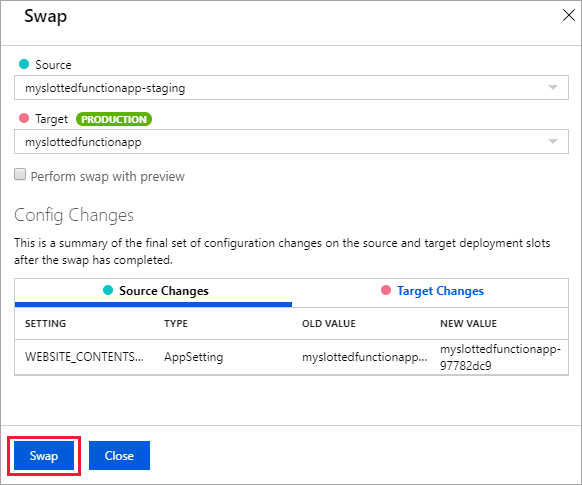Select the Source Changes tab
This screenshot has width=582, height=485.
point(164,291)
